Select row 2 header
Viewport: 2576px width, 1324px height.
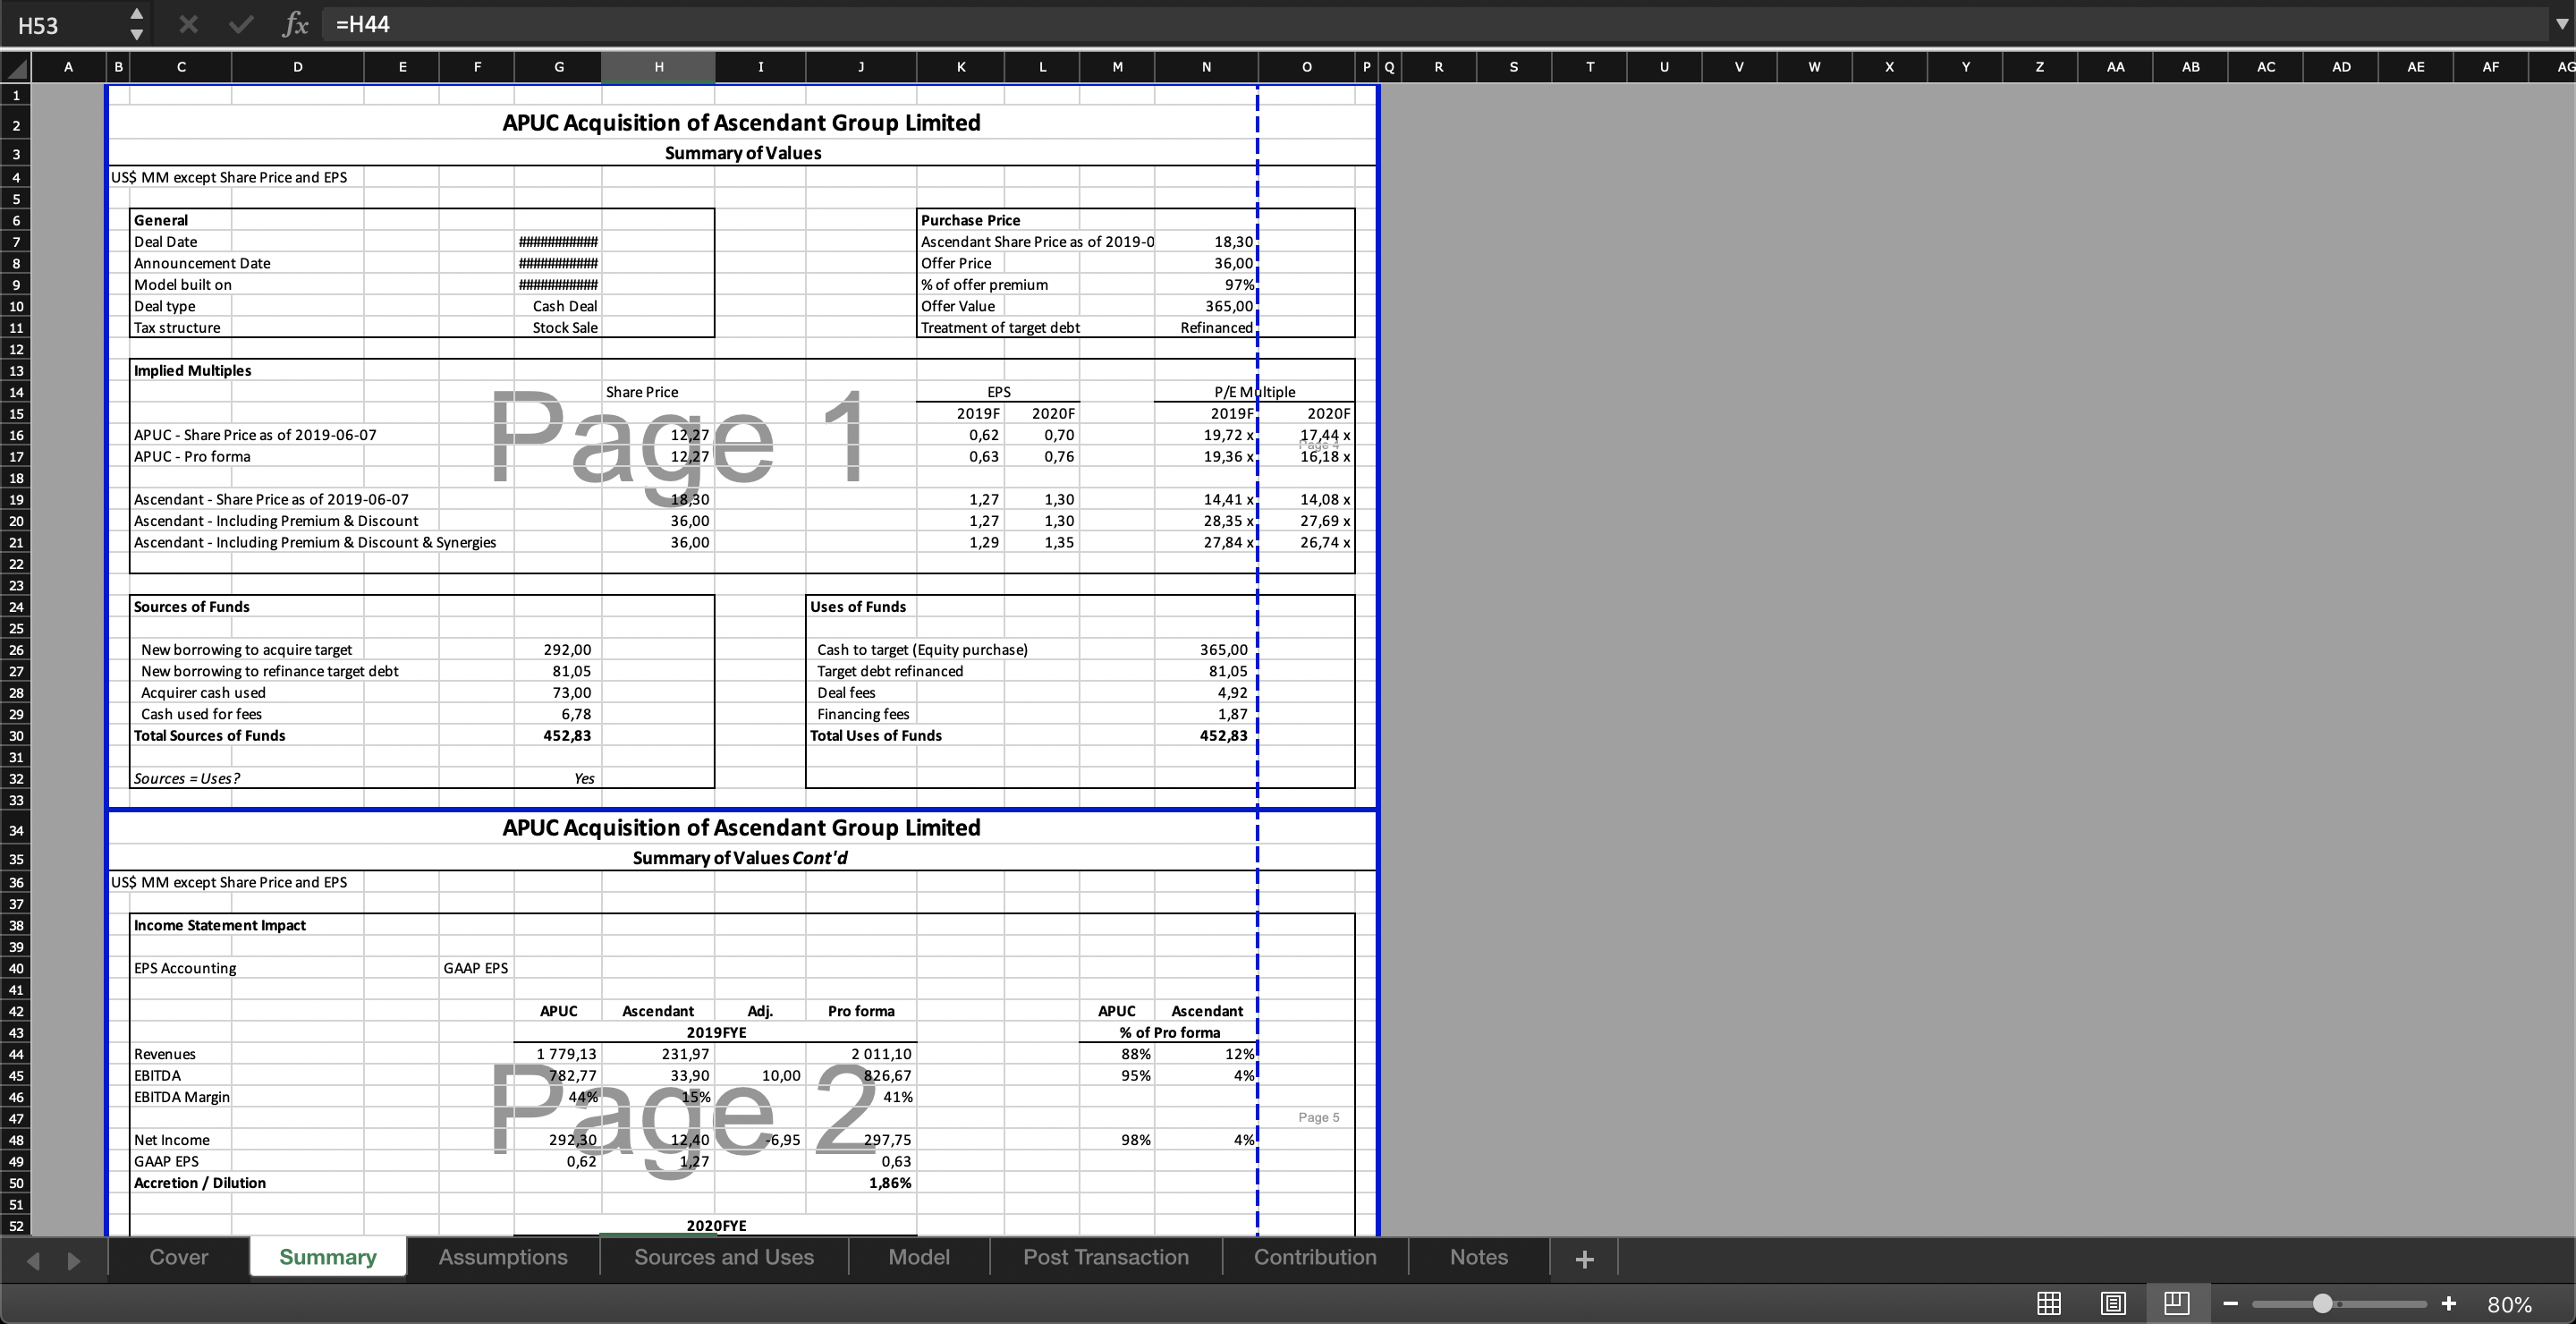pyautogui.click(x=16, y=125)
